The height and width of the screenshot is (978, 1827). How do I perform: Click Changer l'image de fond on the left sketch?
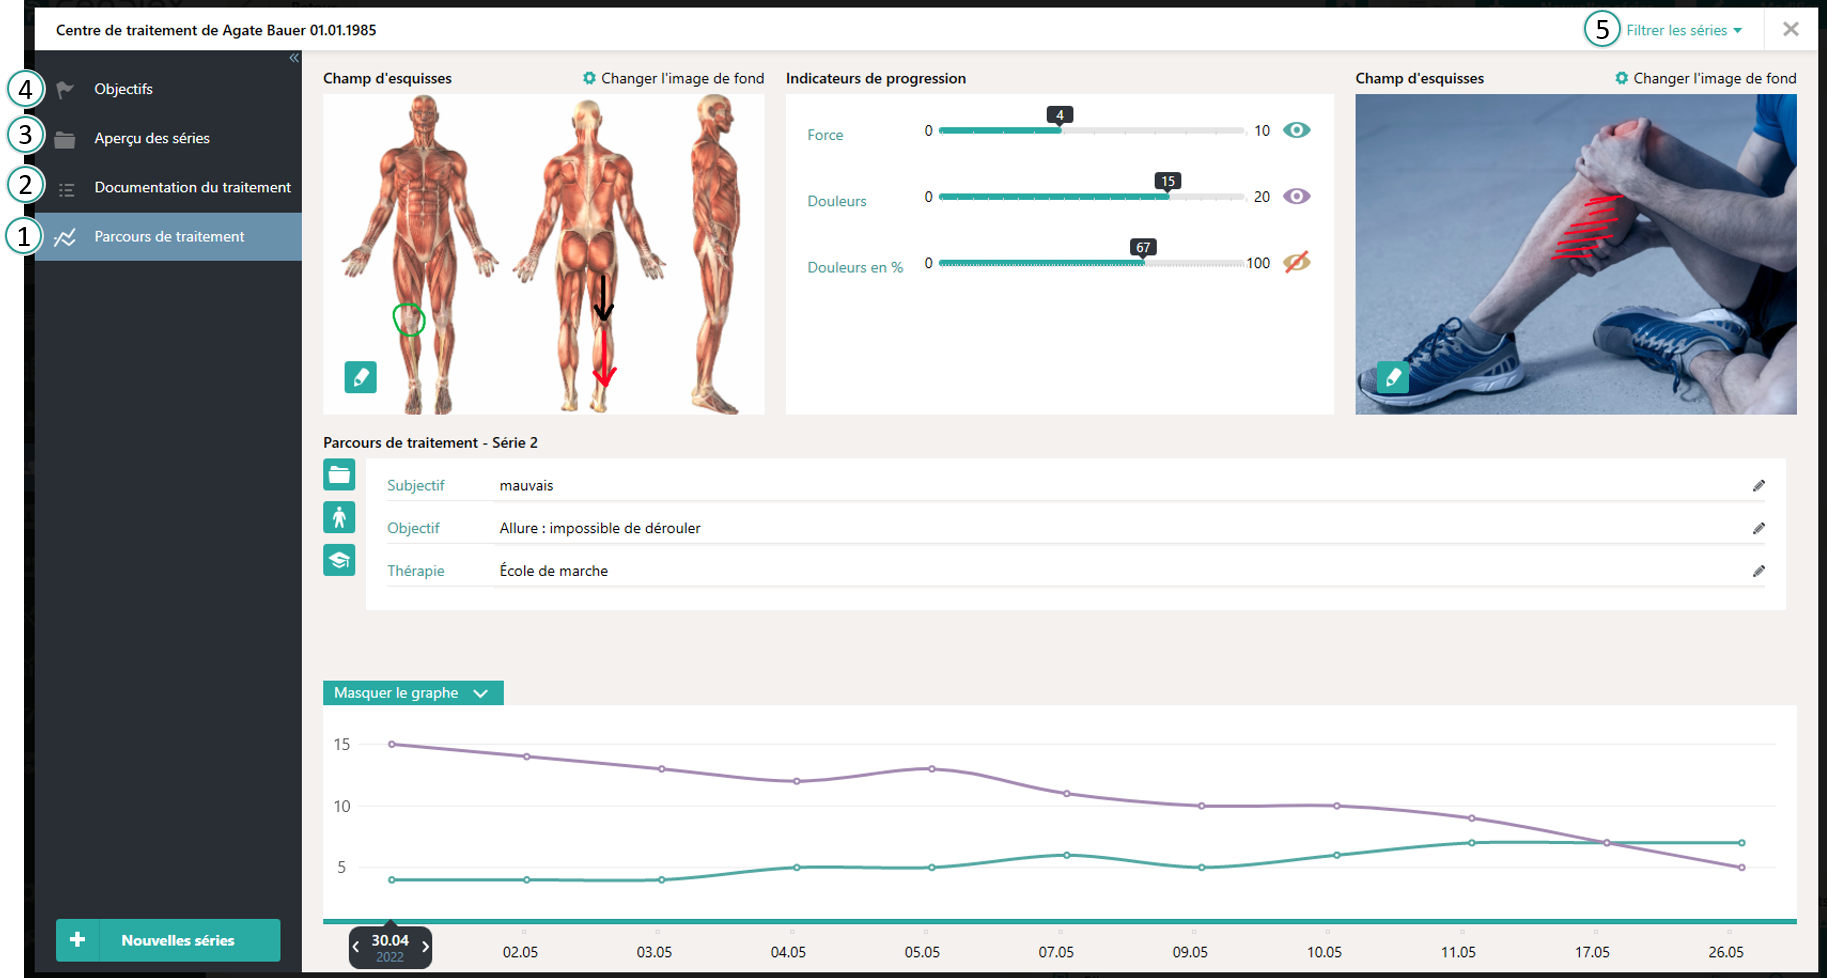(x=673, y=78)
